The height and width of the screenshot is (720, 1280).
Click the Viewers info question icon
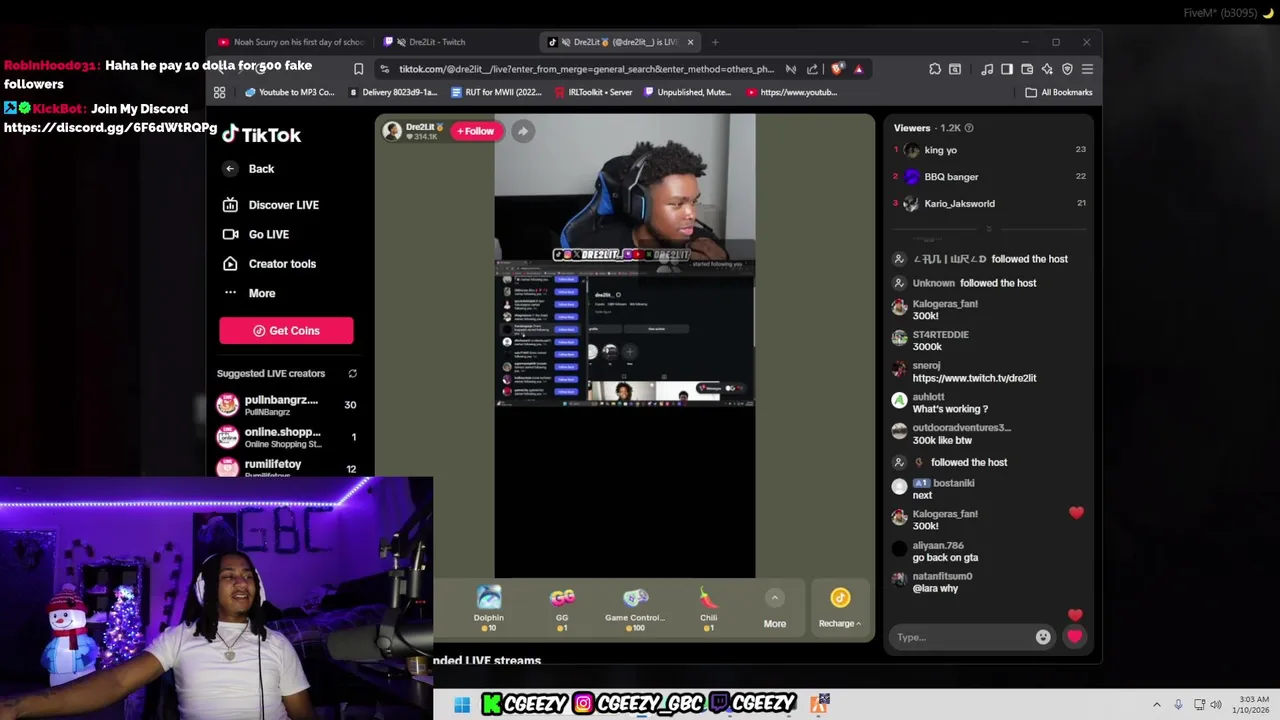968,128
